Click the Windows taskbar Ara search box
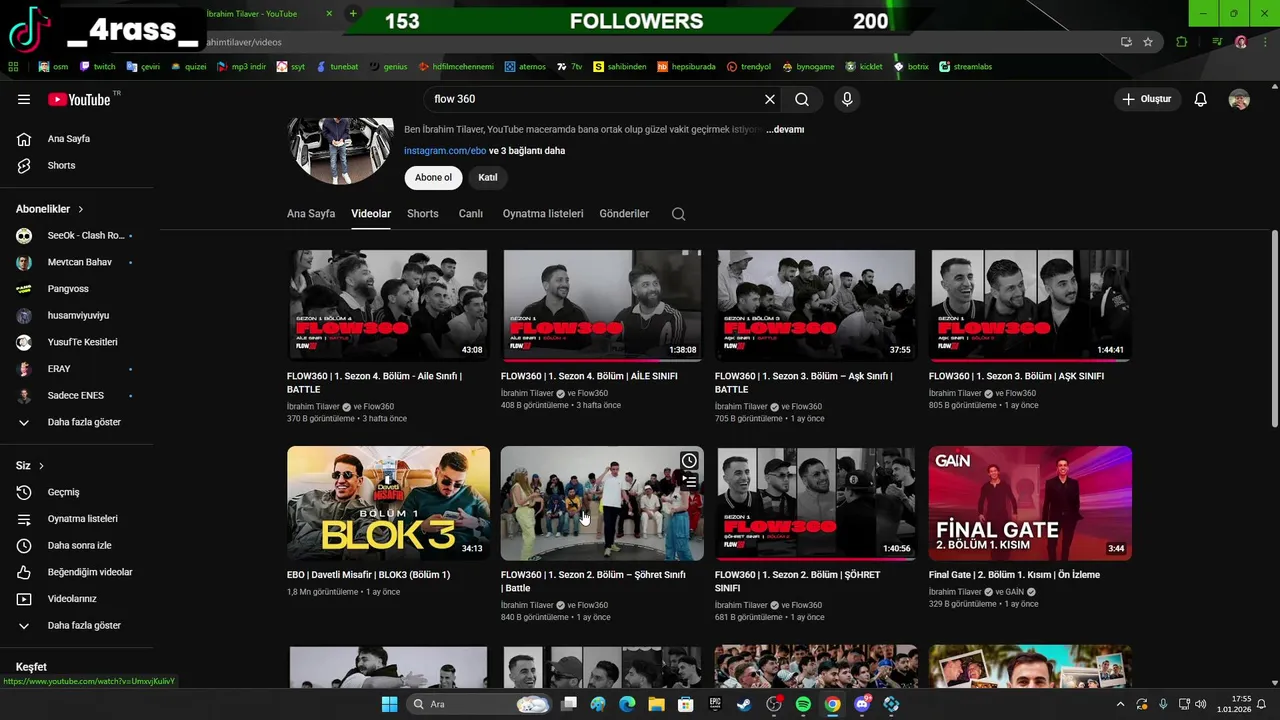 click(480, 704)
